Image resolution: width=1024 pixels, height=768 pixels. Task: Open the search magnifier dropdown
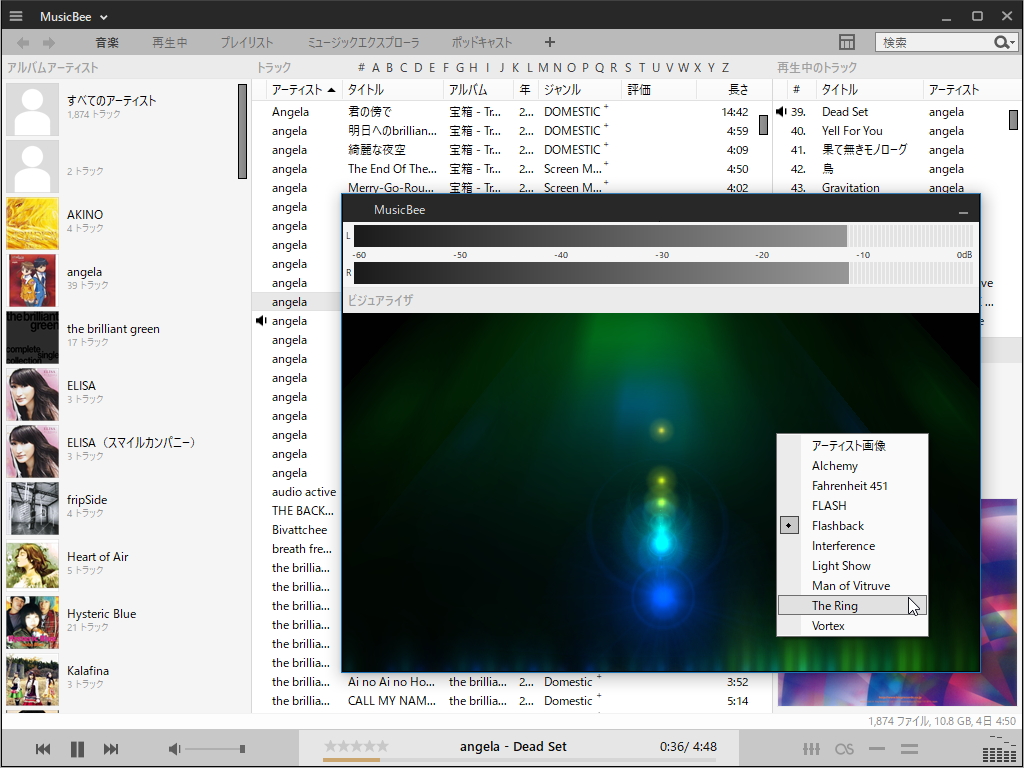[1004, 42]
